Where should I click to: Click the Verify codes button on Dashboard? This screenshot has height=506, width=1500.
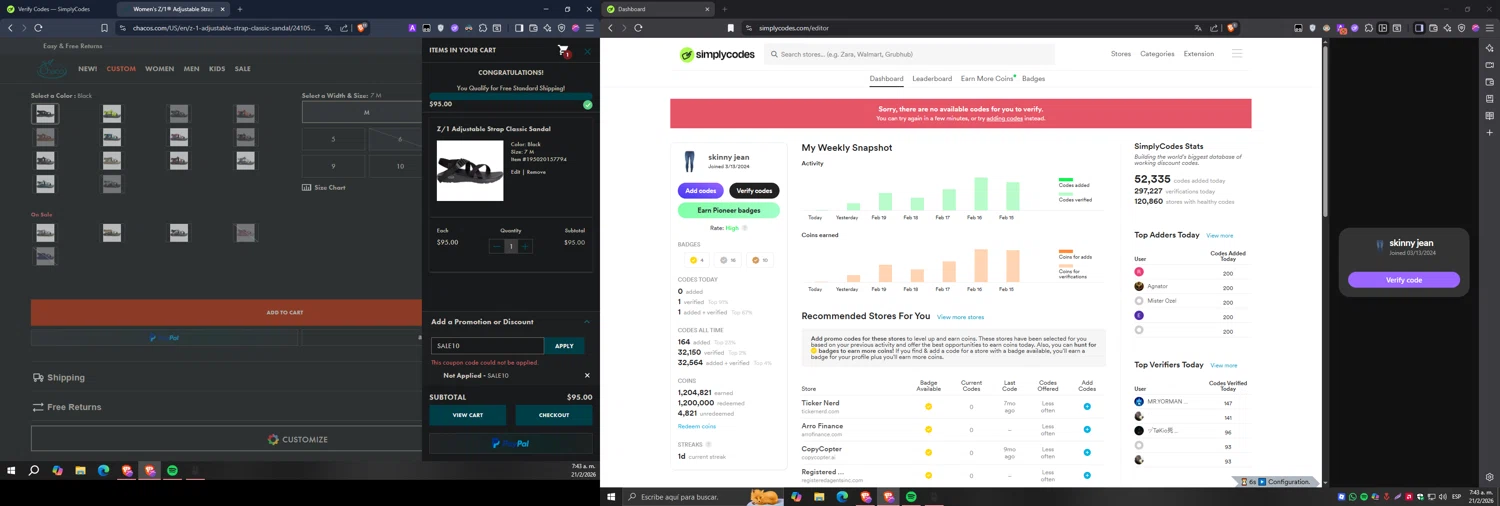click(754, 190)
